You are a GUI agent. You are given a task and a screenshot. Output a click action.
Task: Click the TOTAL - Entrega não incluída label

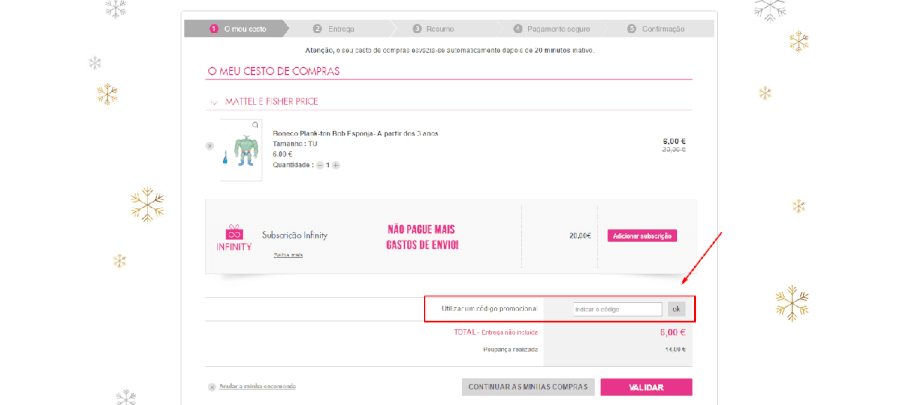point(496,332)
